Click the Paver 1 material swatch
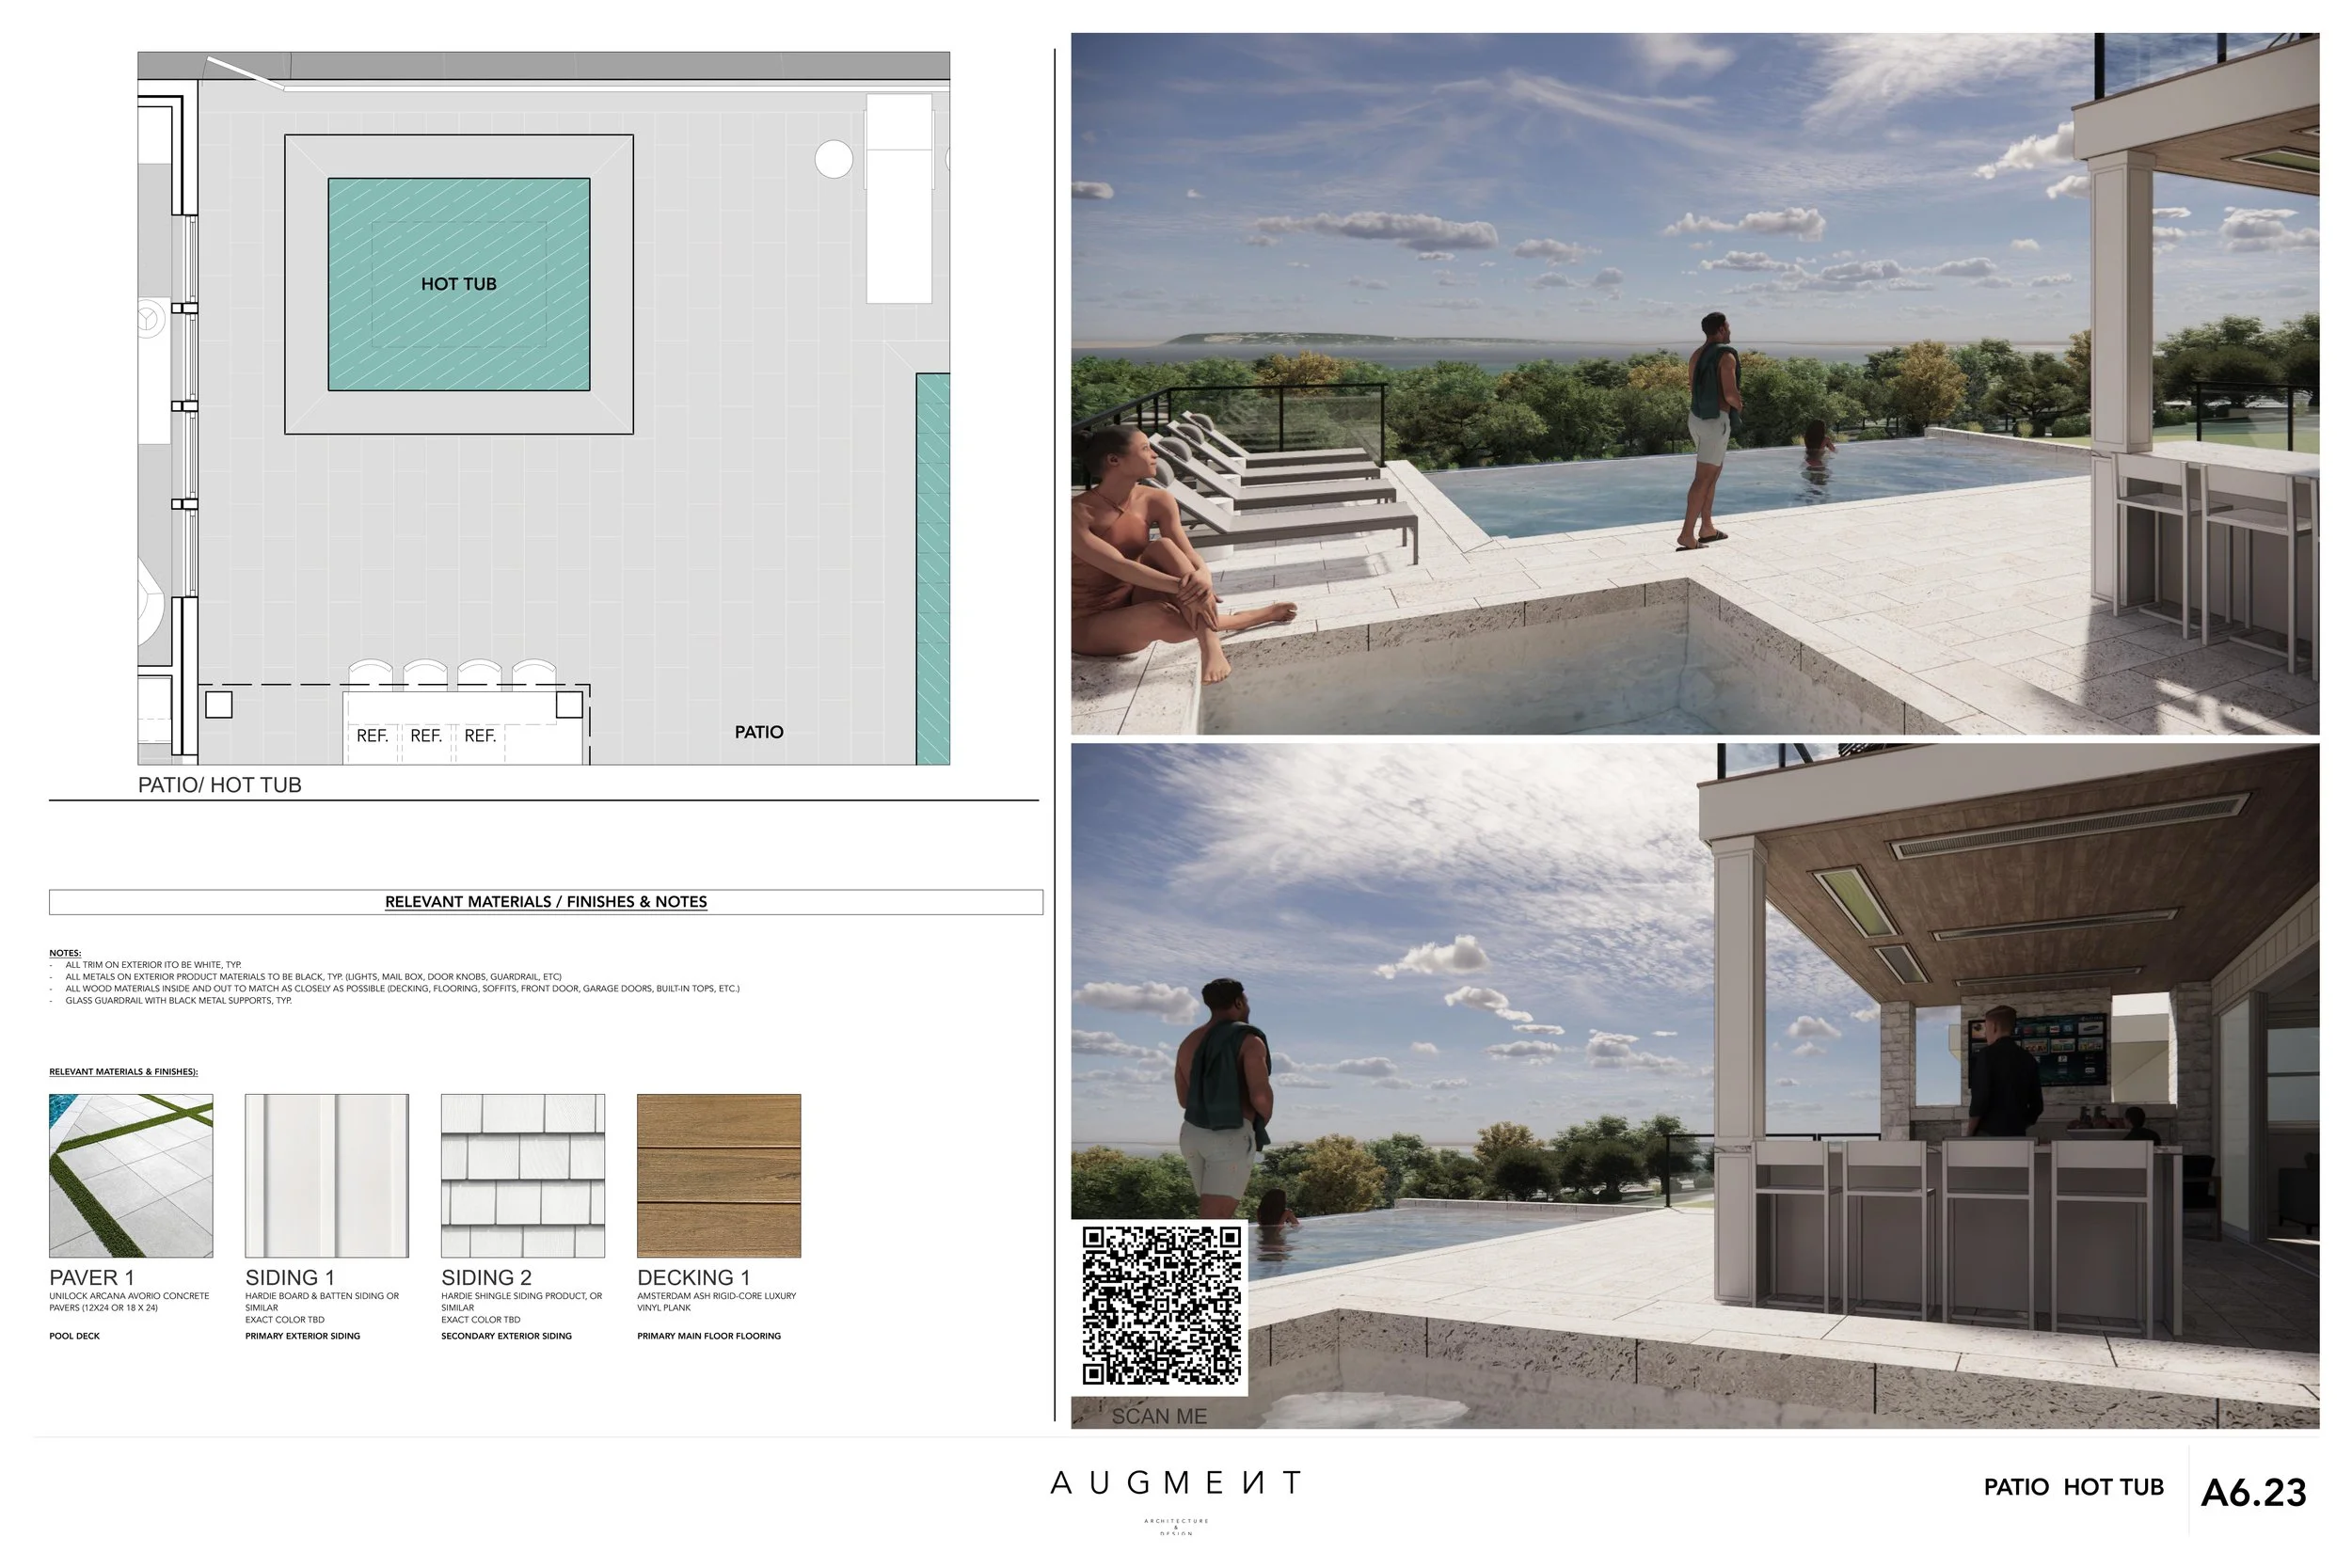The height and width of the screenshot is (1568, 2352). click(x=131, y=1175)
